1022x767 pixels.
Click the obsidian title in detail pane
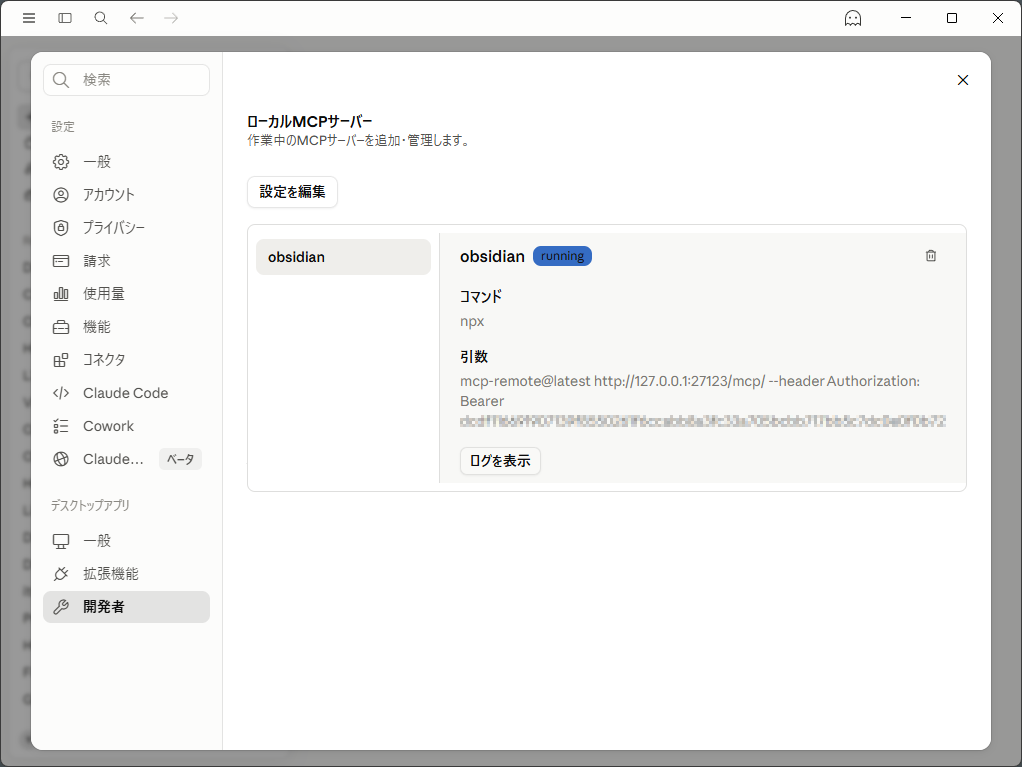[x=492, y=257]
